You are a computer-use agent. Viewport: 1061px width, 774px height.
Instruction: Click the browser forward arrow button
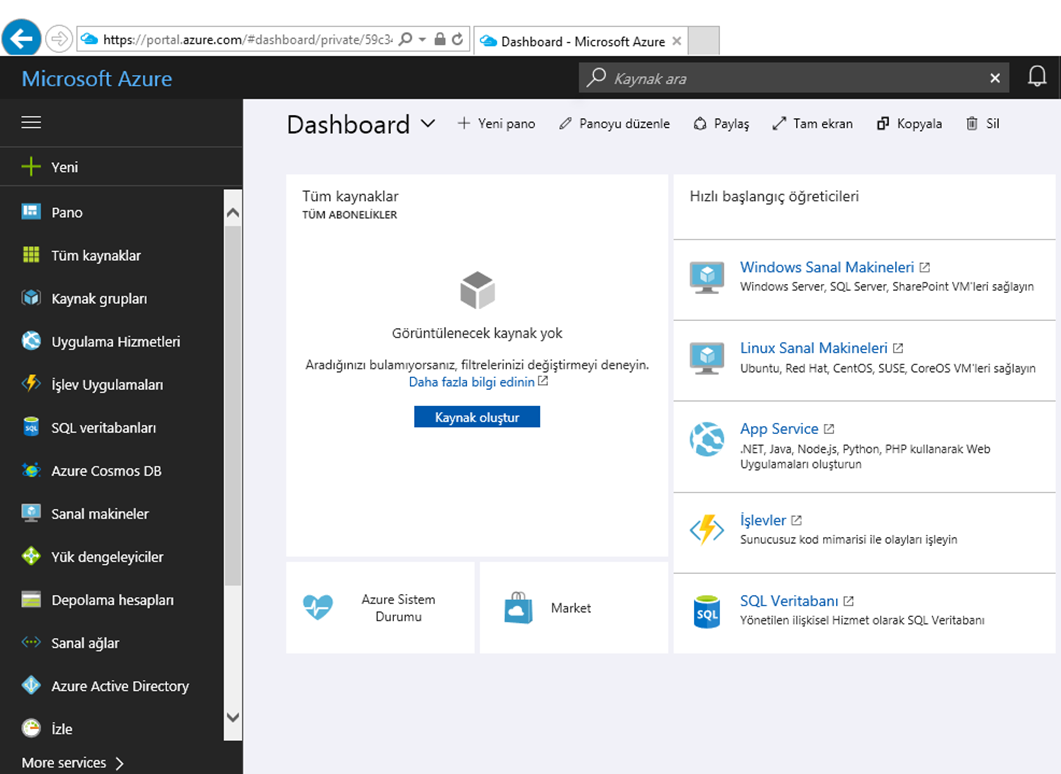pyautogui.click(x=60, y=39)
